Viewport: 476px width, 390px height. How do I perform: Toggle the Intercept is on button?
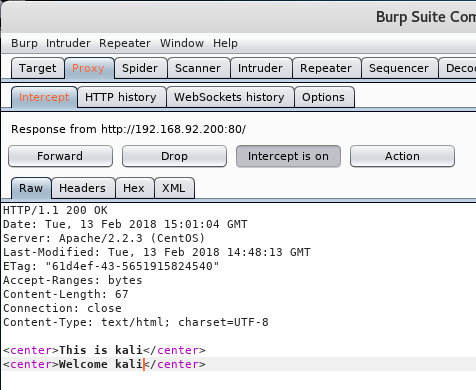[x=288, y=156]
